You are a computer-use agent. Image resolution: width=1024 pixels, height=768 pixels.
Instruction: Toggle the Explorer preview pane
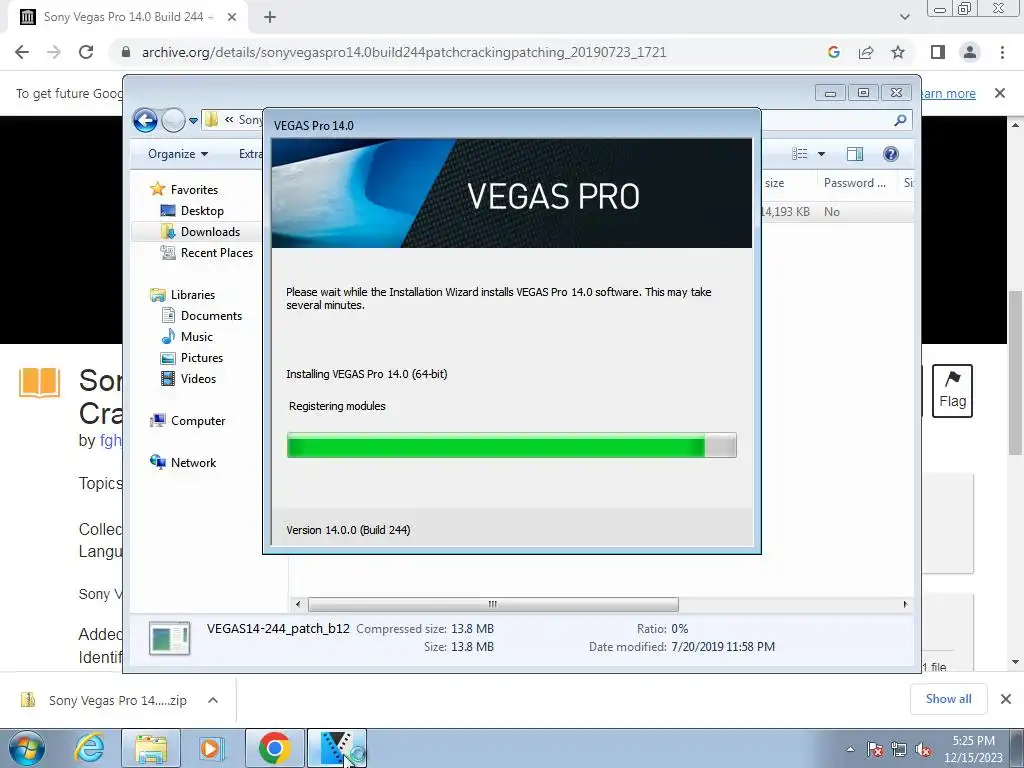855,154
